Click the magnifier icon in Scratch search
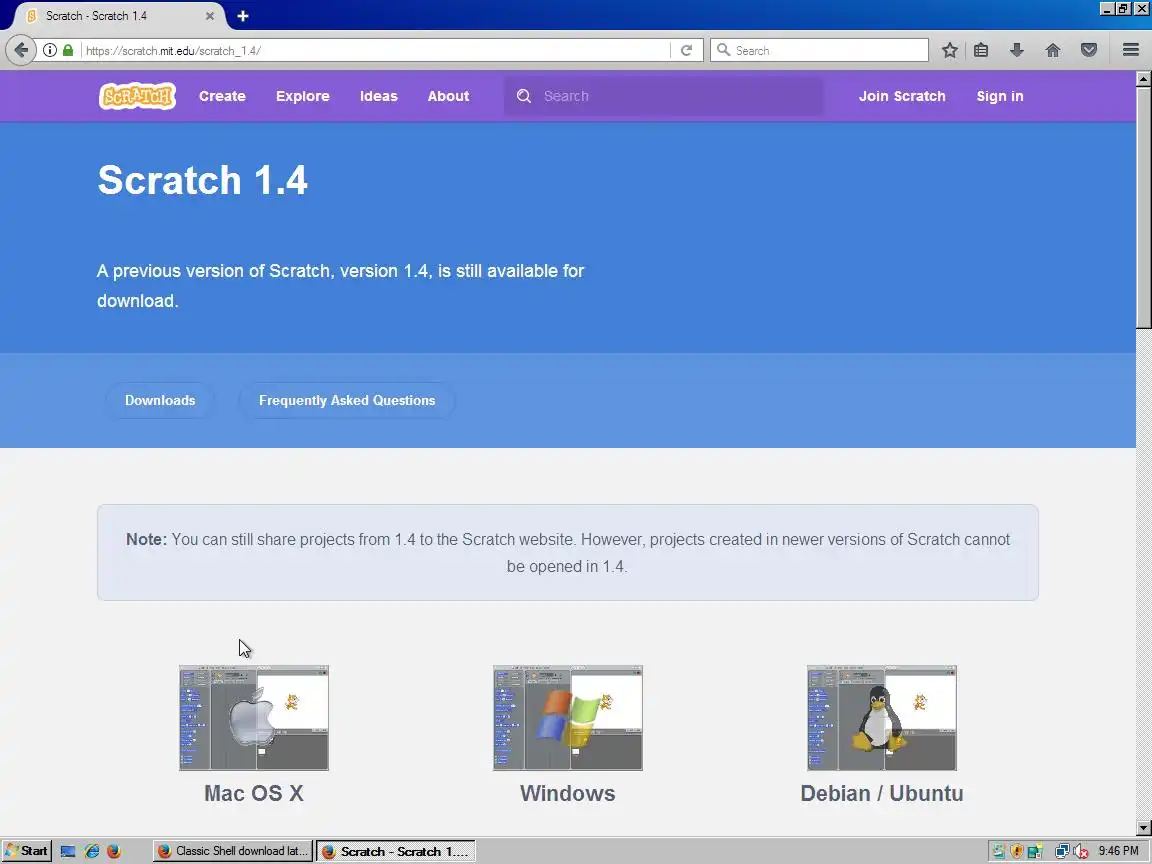Screen dimensions: 1152x864 point(523,96)
